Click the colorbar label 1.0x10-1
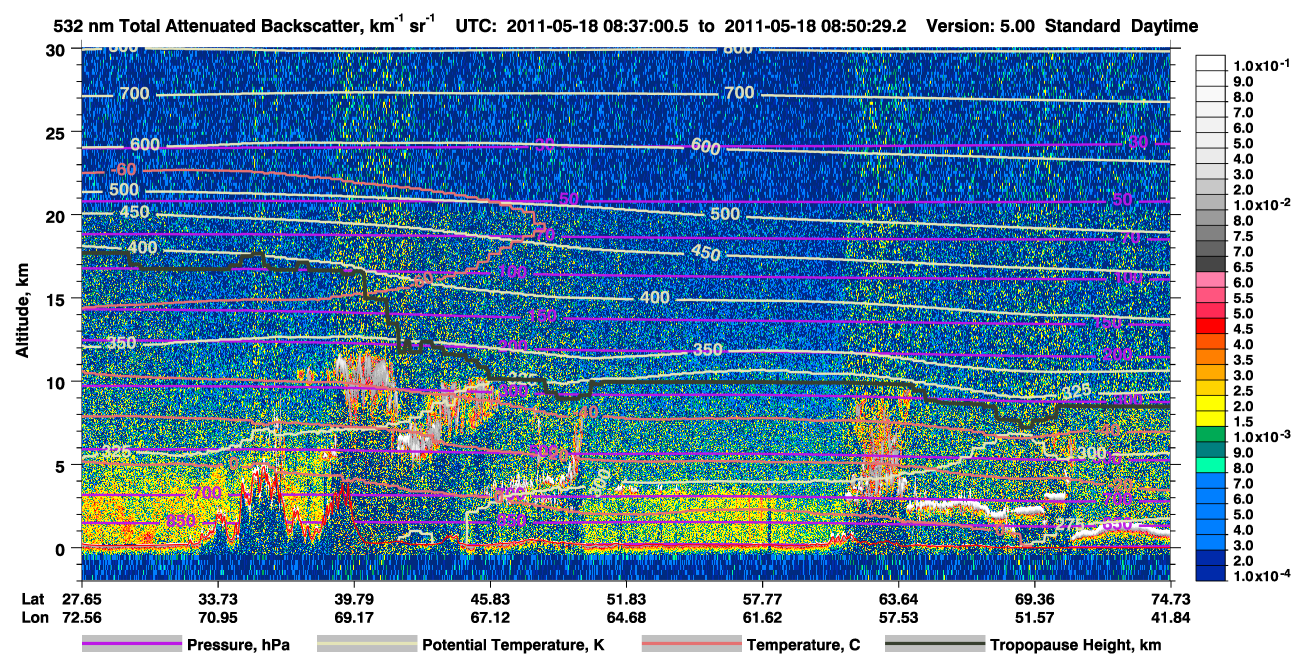Screen dimensions: 1300x667 tap(1260, 65)
